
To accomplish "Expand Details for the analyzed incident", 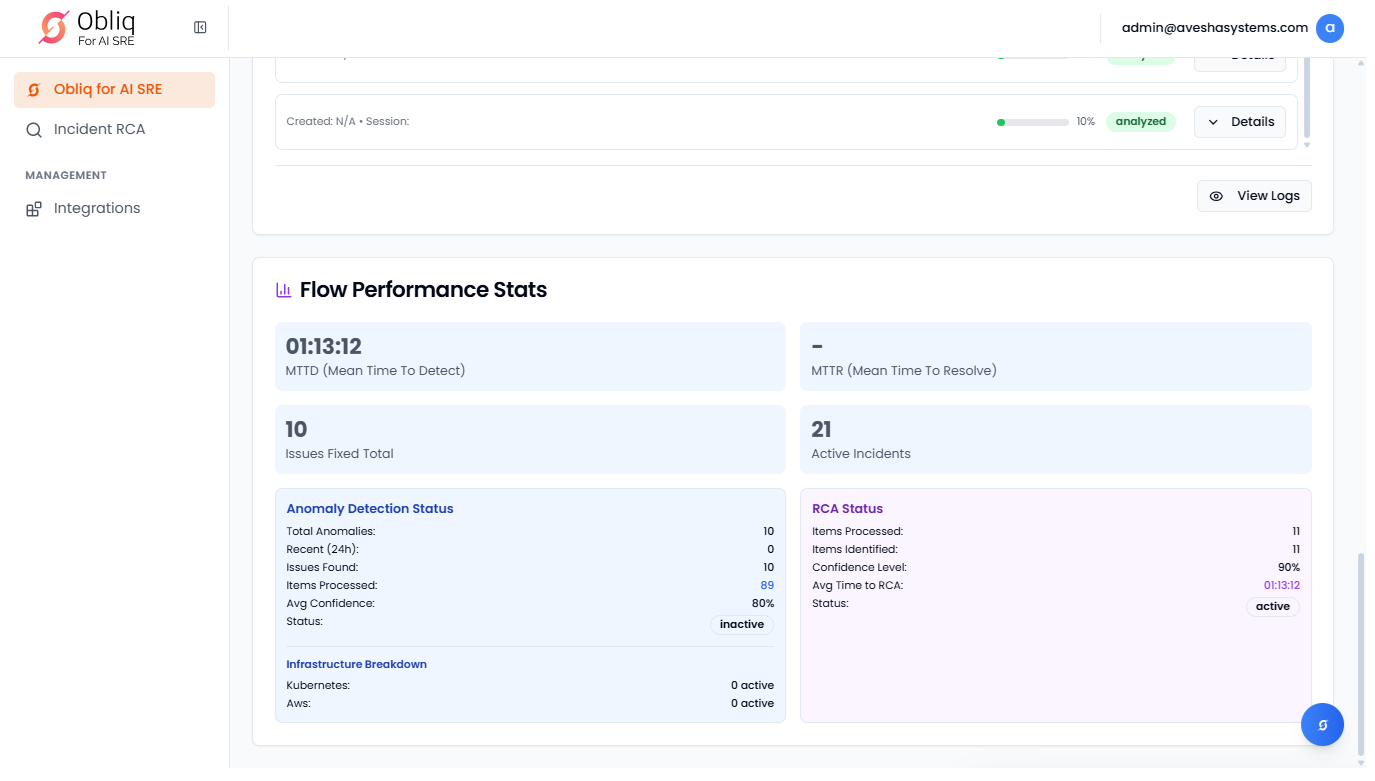I will click(x=1240, y=122).
